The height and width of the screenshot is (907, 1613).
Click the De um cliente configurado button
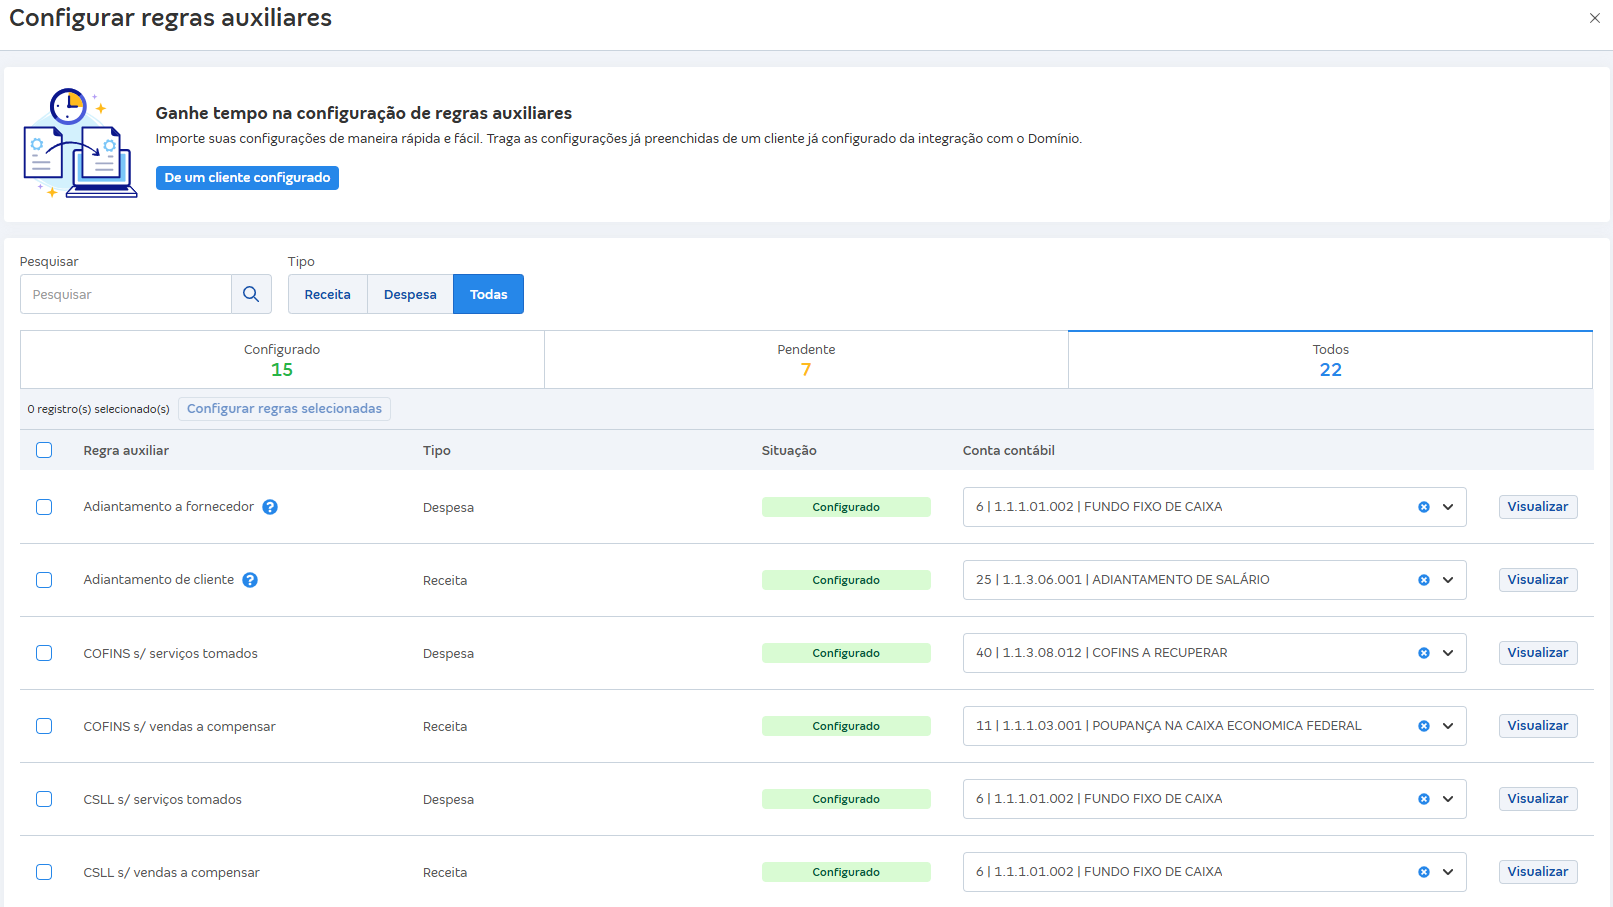pos(247,177)
